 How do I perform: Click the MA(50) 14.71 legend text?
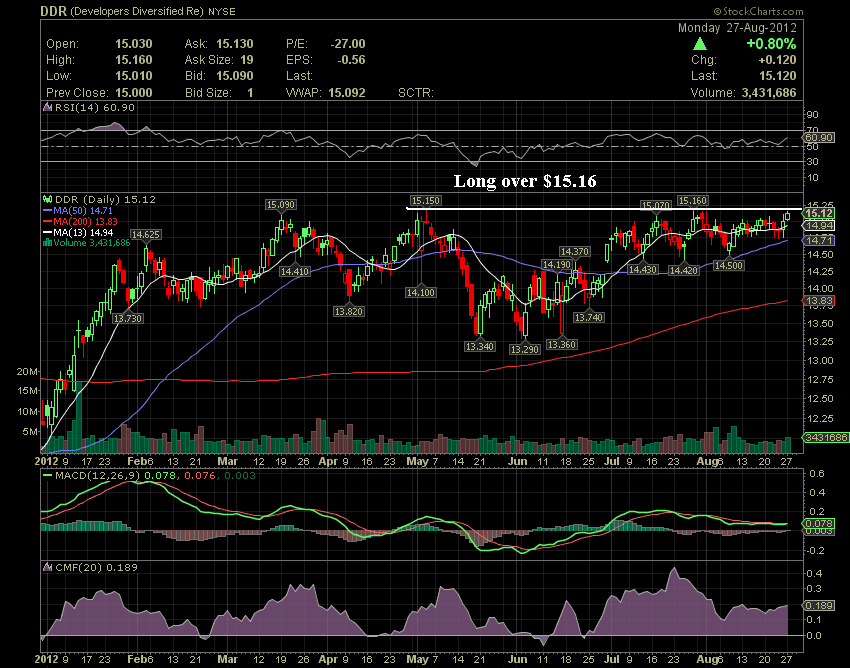coord(83,210)
